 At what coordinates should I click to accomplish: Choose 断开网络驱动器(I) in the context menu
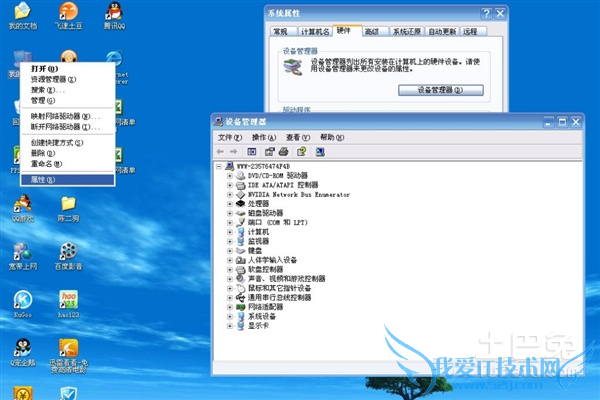(68, 127)
